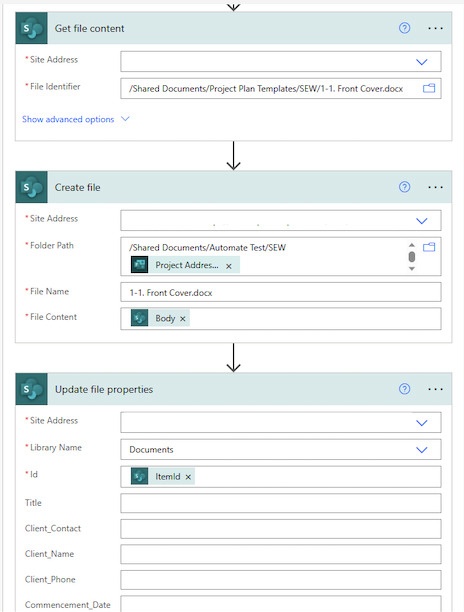464x612 pixels.
Task: Open the Library Name dropdown showing Documents
Action: 281,450
